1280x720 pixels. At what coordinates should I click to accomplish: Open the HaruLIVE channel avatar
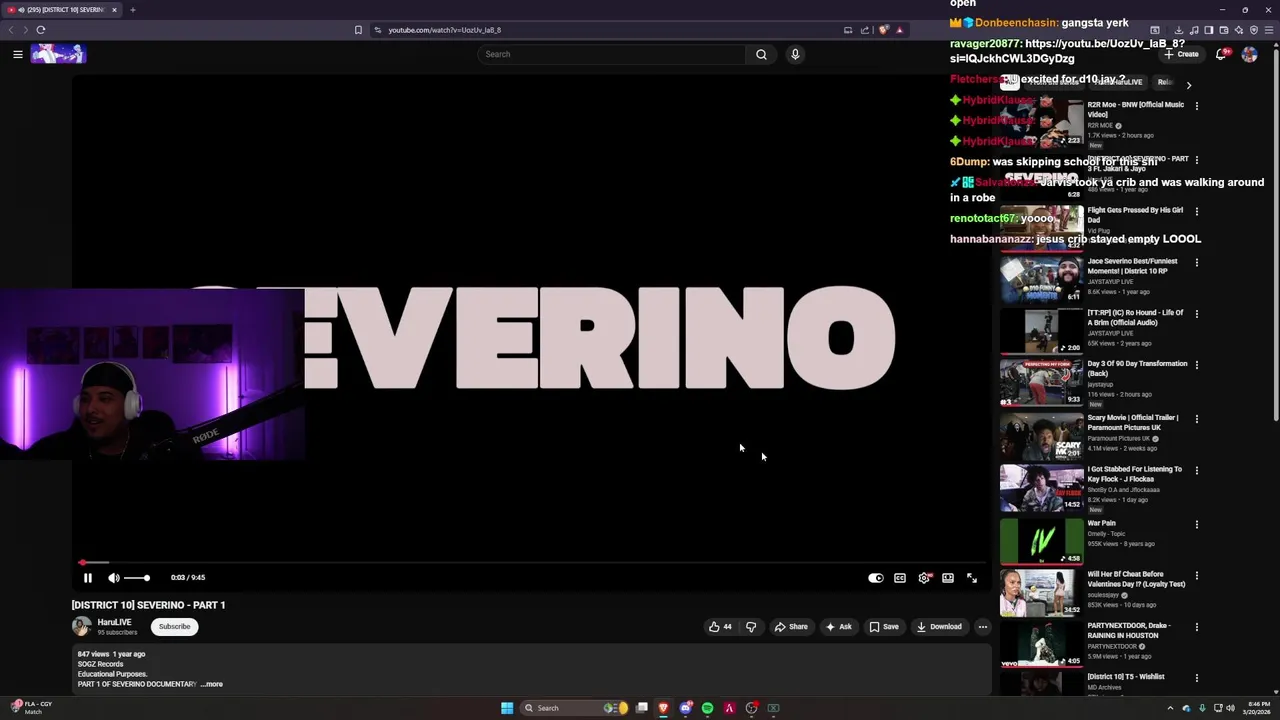pyautogui.click(x=82, y=627)
